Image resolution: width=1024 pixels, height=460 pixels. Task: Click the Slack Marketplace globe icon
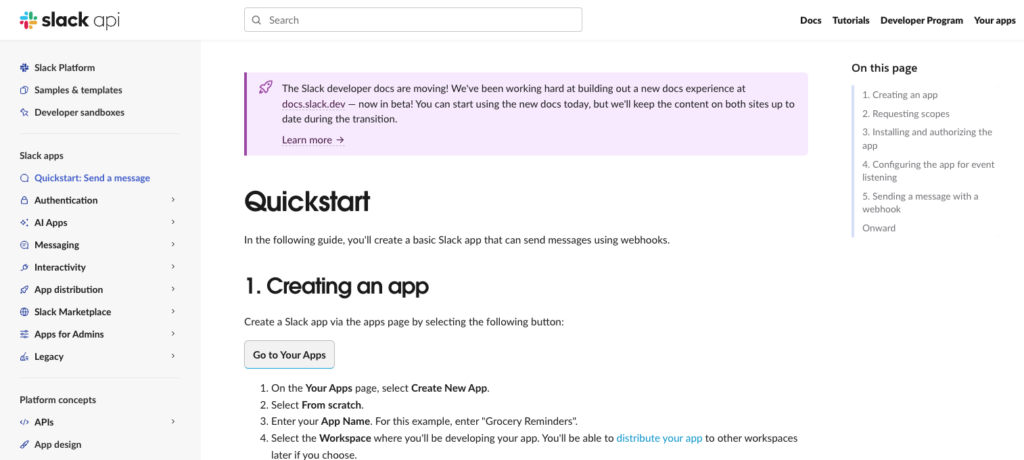24,312
